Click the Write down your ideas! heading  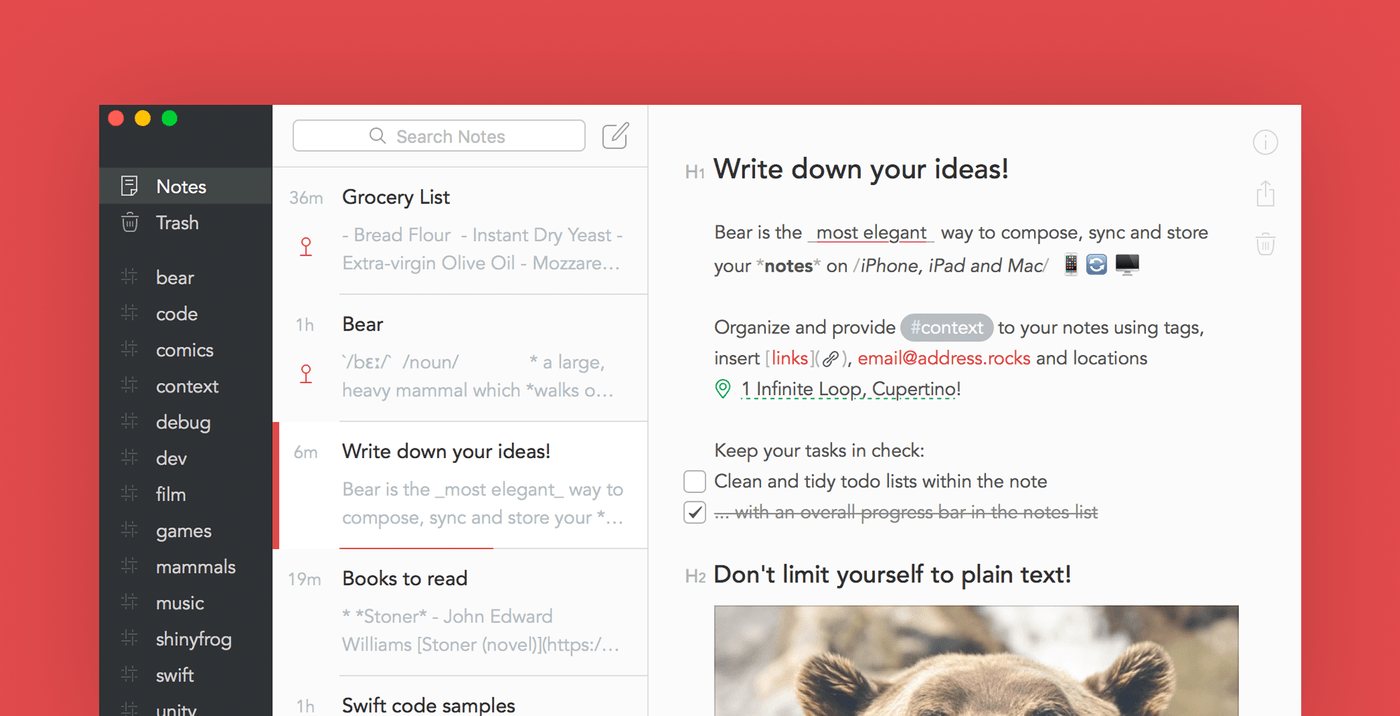click(861, 169)
